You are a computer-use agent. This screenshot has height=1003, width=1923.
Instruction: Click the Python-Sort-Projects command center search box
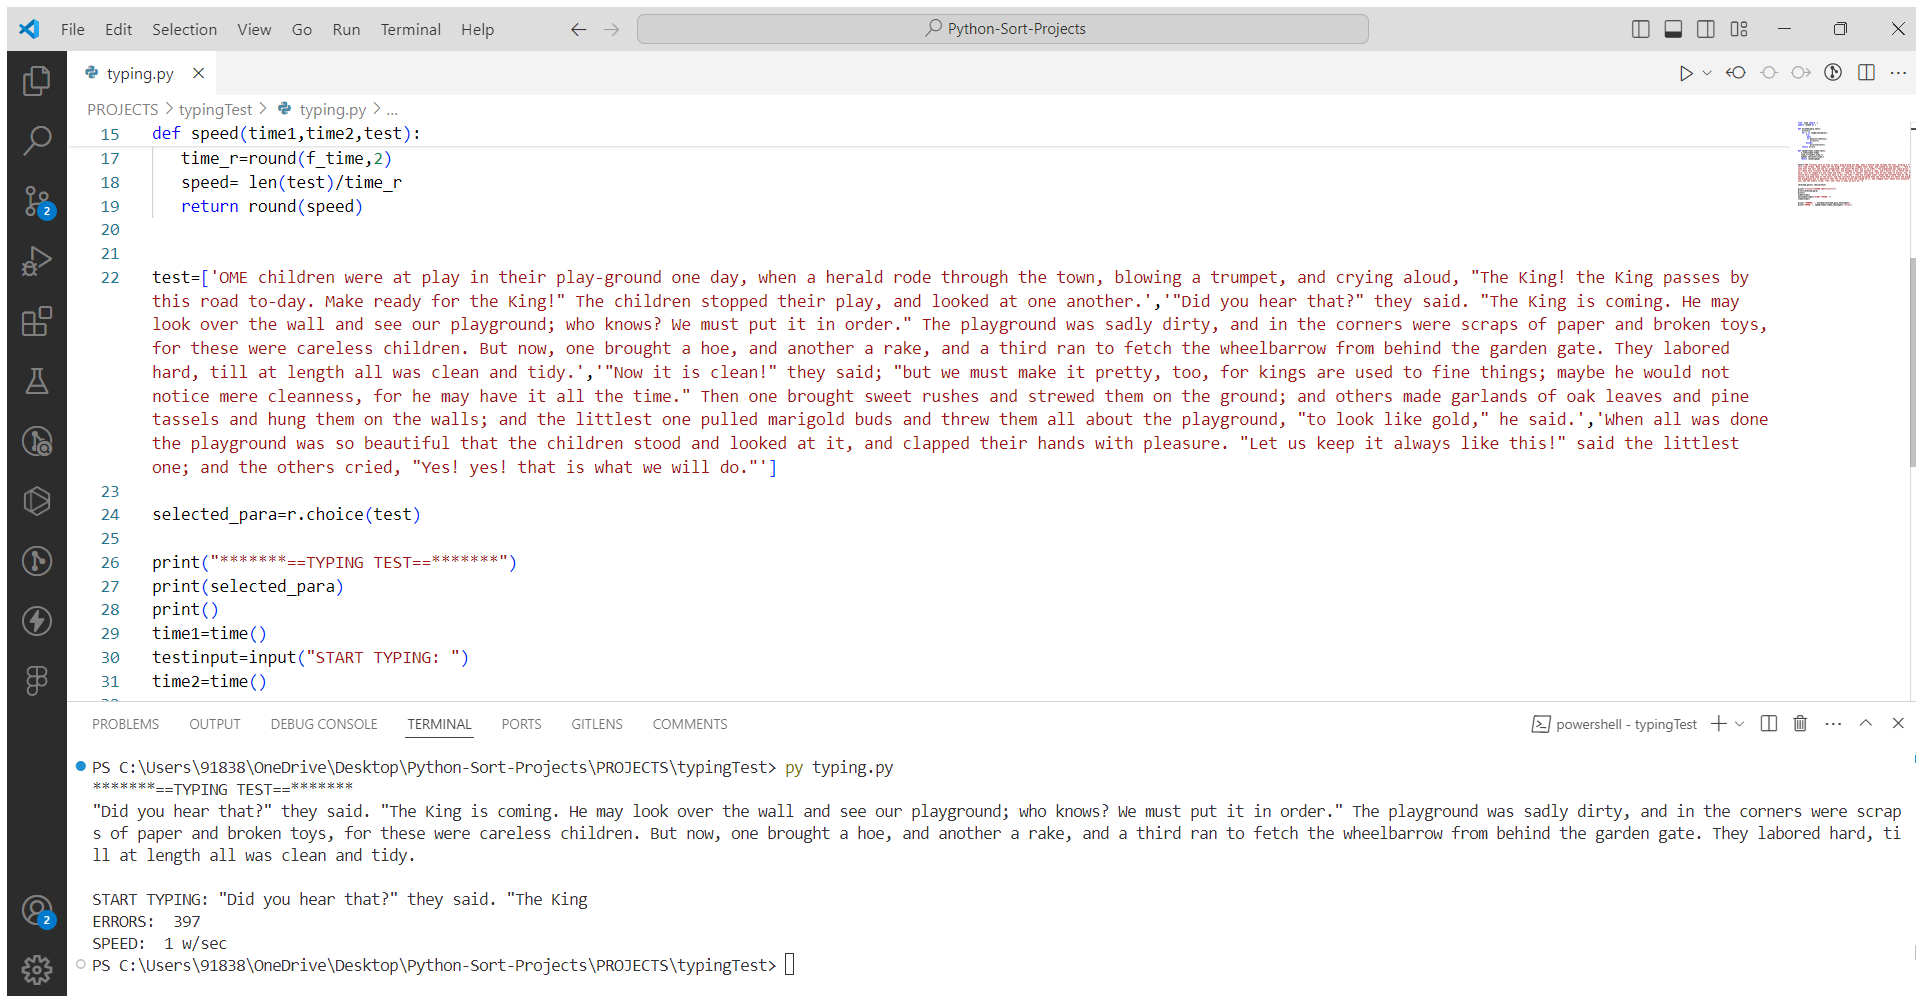[x=1003, y=29]
